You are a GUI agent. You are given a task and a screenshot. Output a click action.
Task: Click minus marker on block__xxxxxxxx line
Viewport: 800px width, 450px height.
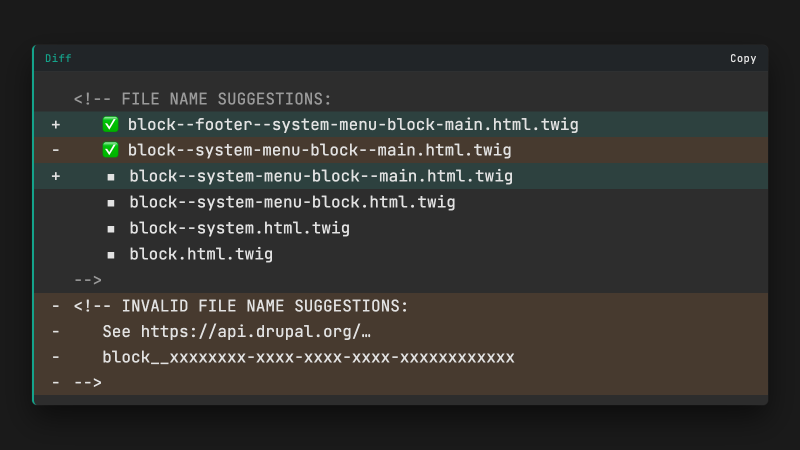pyautogui.click(x=56, y=357)
